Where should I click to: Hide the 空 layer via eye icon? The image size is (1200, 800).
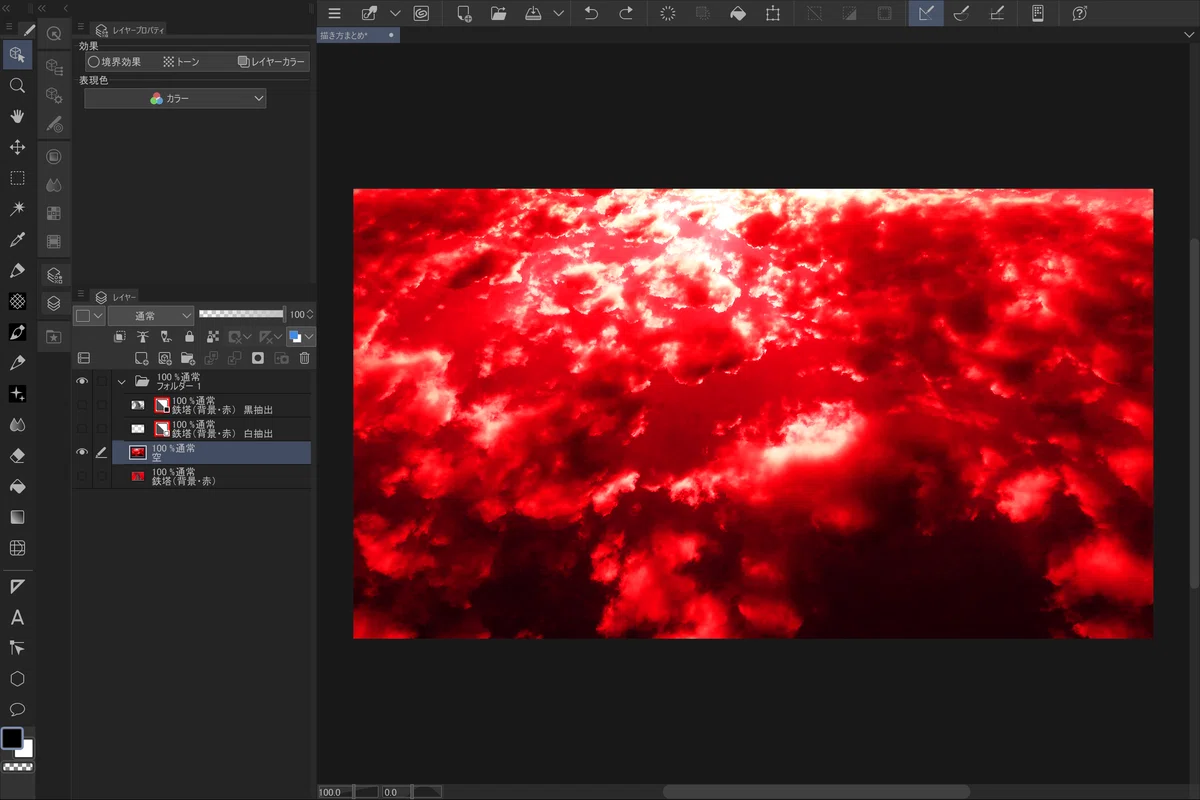tap(82, 453)
